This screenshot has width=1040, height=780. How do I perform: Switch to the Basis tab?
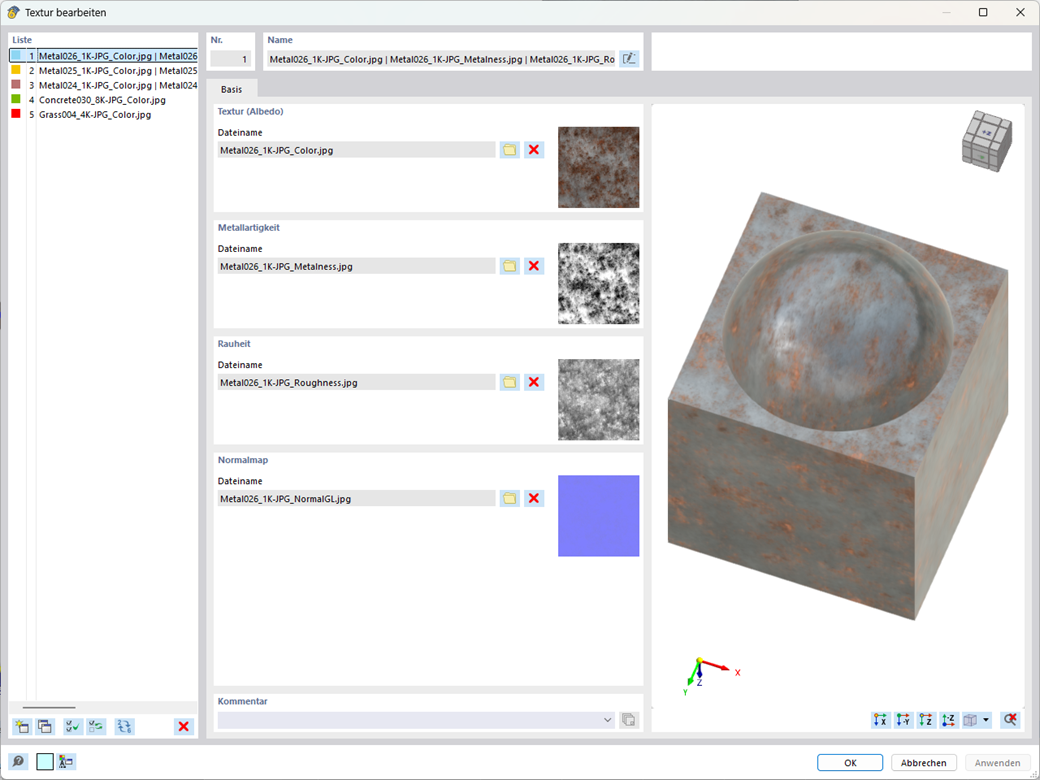(231, 89)
